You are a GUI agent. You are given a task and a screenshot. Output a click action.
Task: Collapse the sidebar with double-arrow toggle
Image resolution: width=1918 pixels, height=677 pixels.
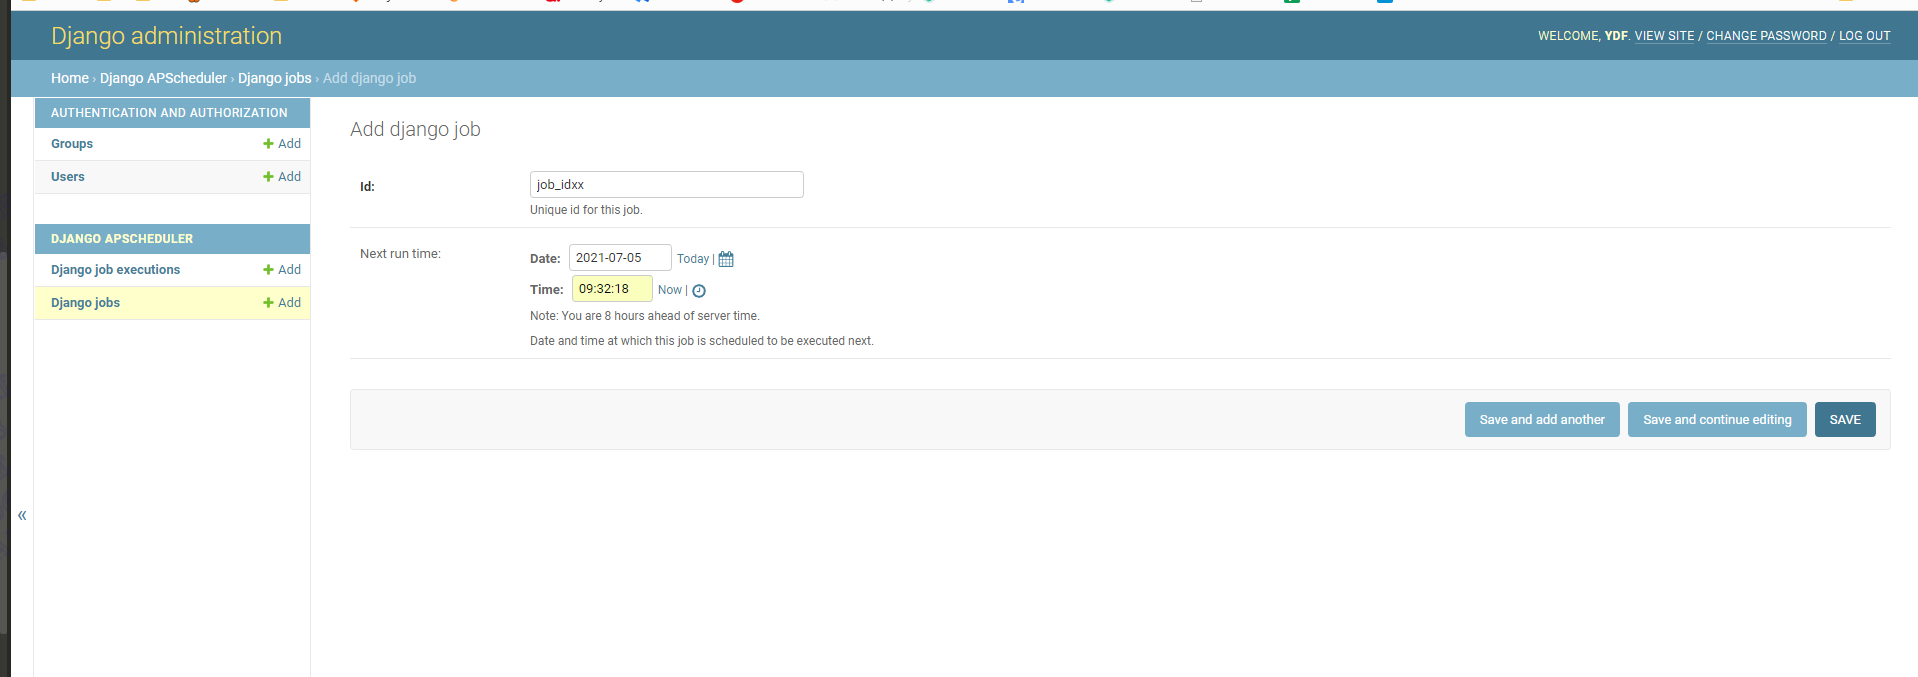tap(22, 515)
